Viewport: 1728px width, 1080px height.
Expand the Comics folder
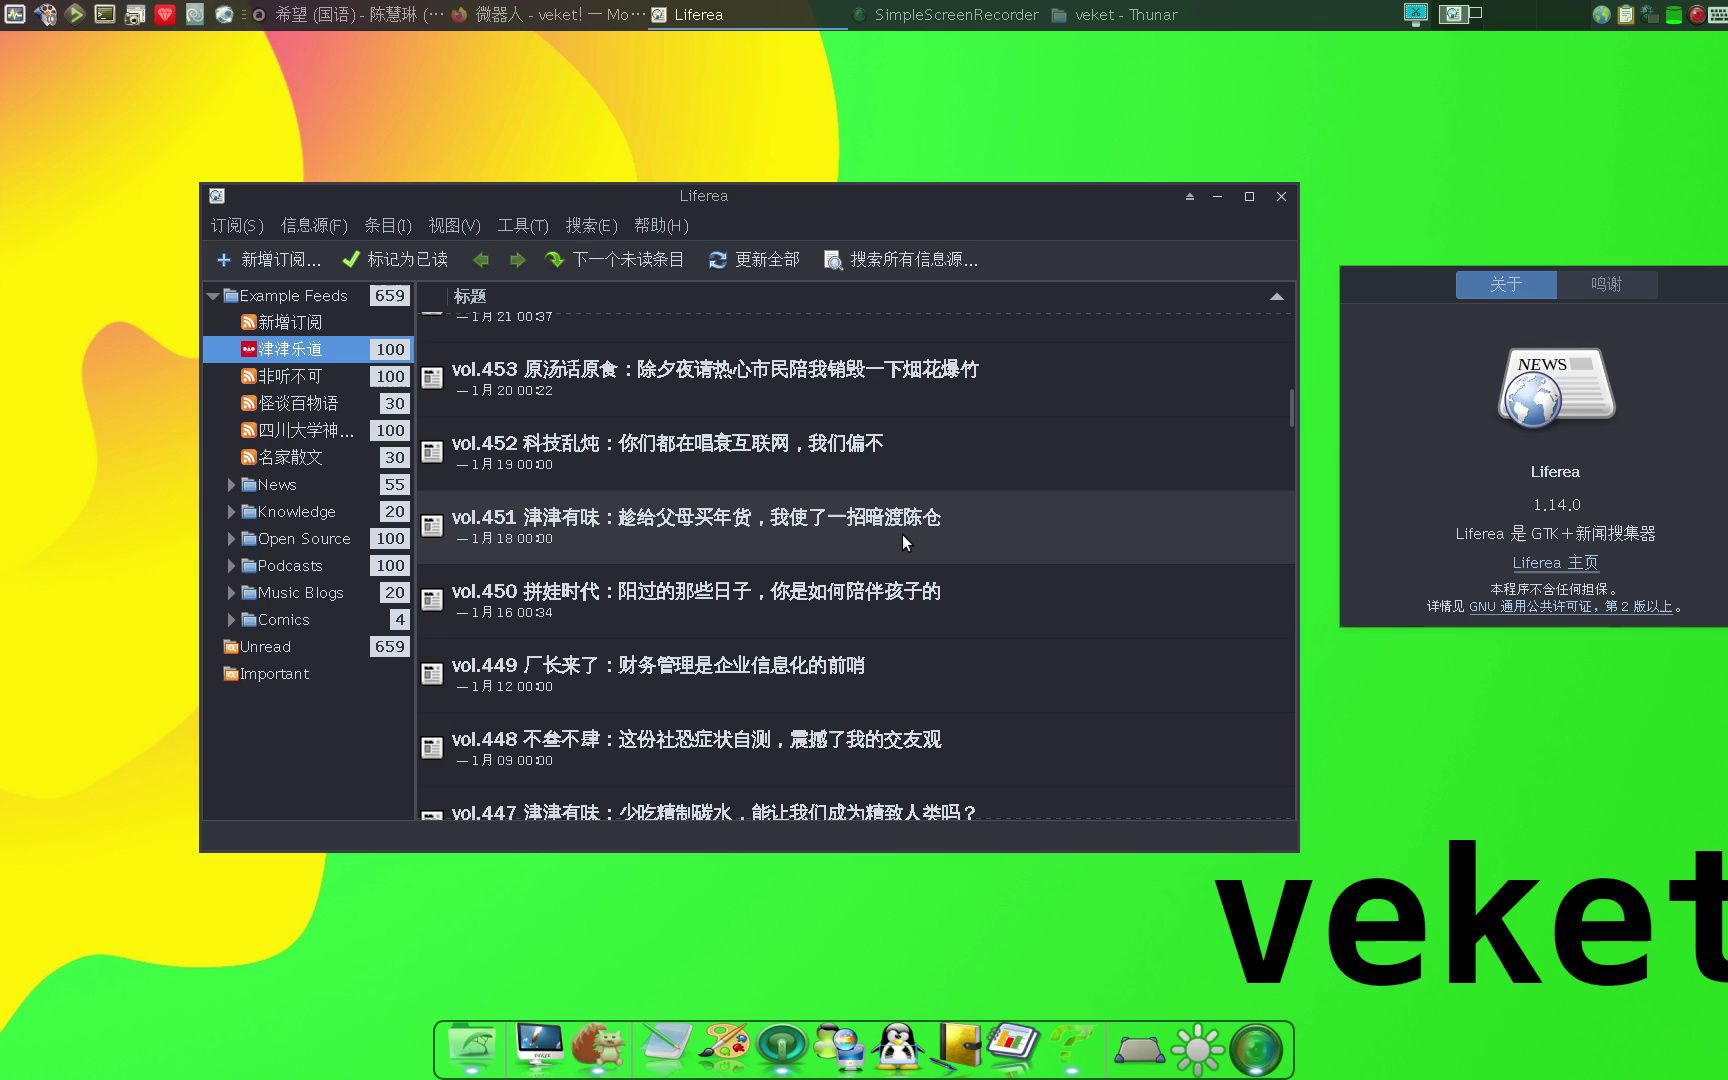pos(231,619)
